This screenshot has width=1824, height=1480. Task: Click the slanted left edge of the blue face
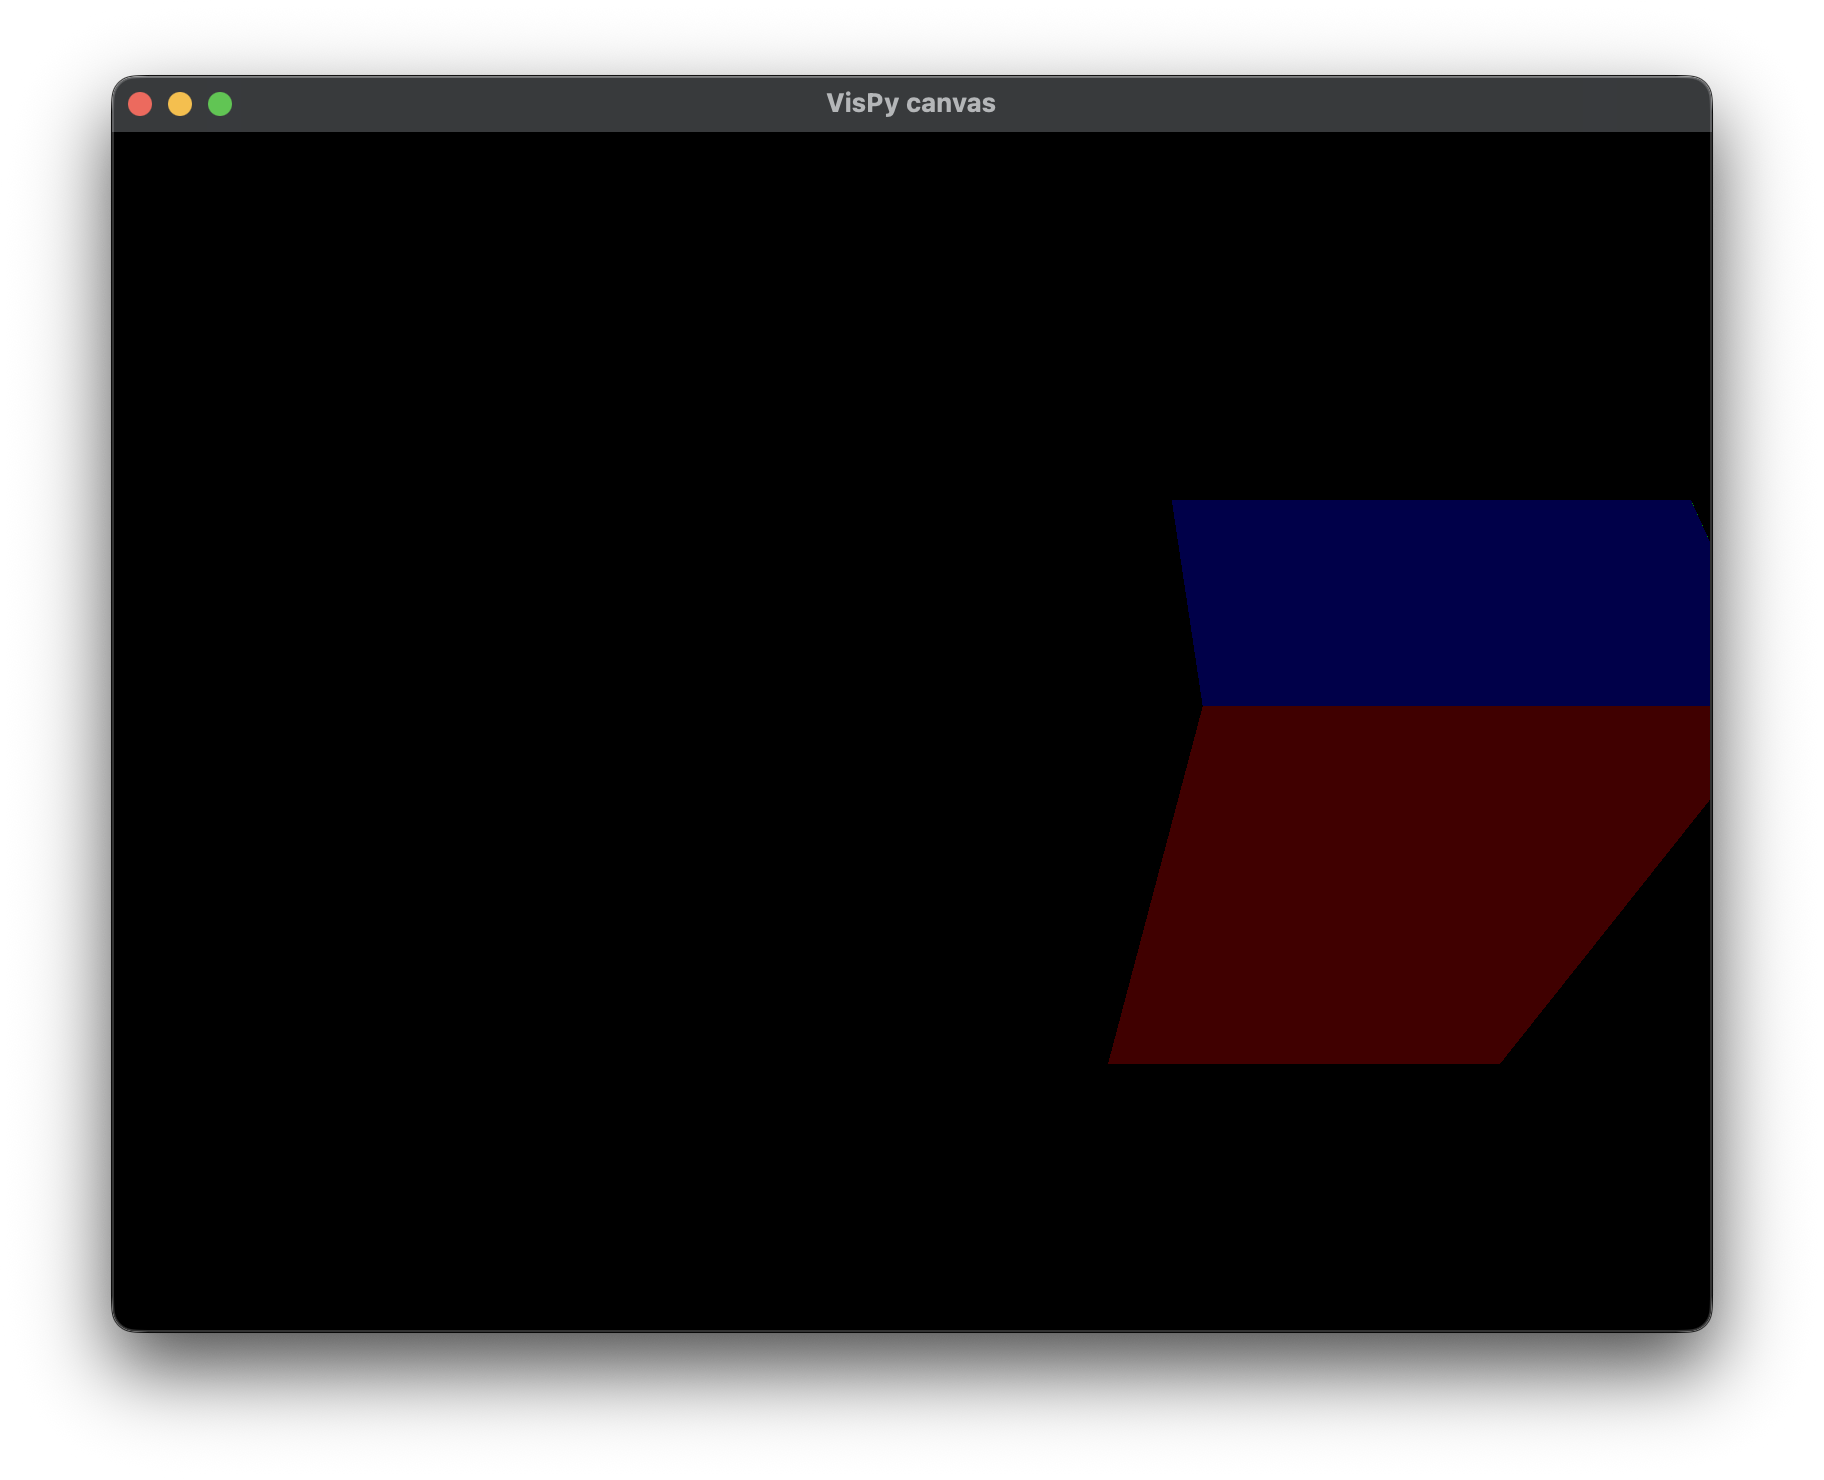[x=1187, y=603]
